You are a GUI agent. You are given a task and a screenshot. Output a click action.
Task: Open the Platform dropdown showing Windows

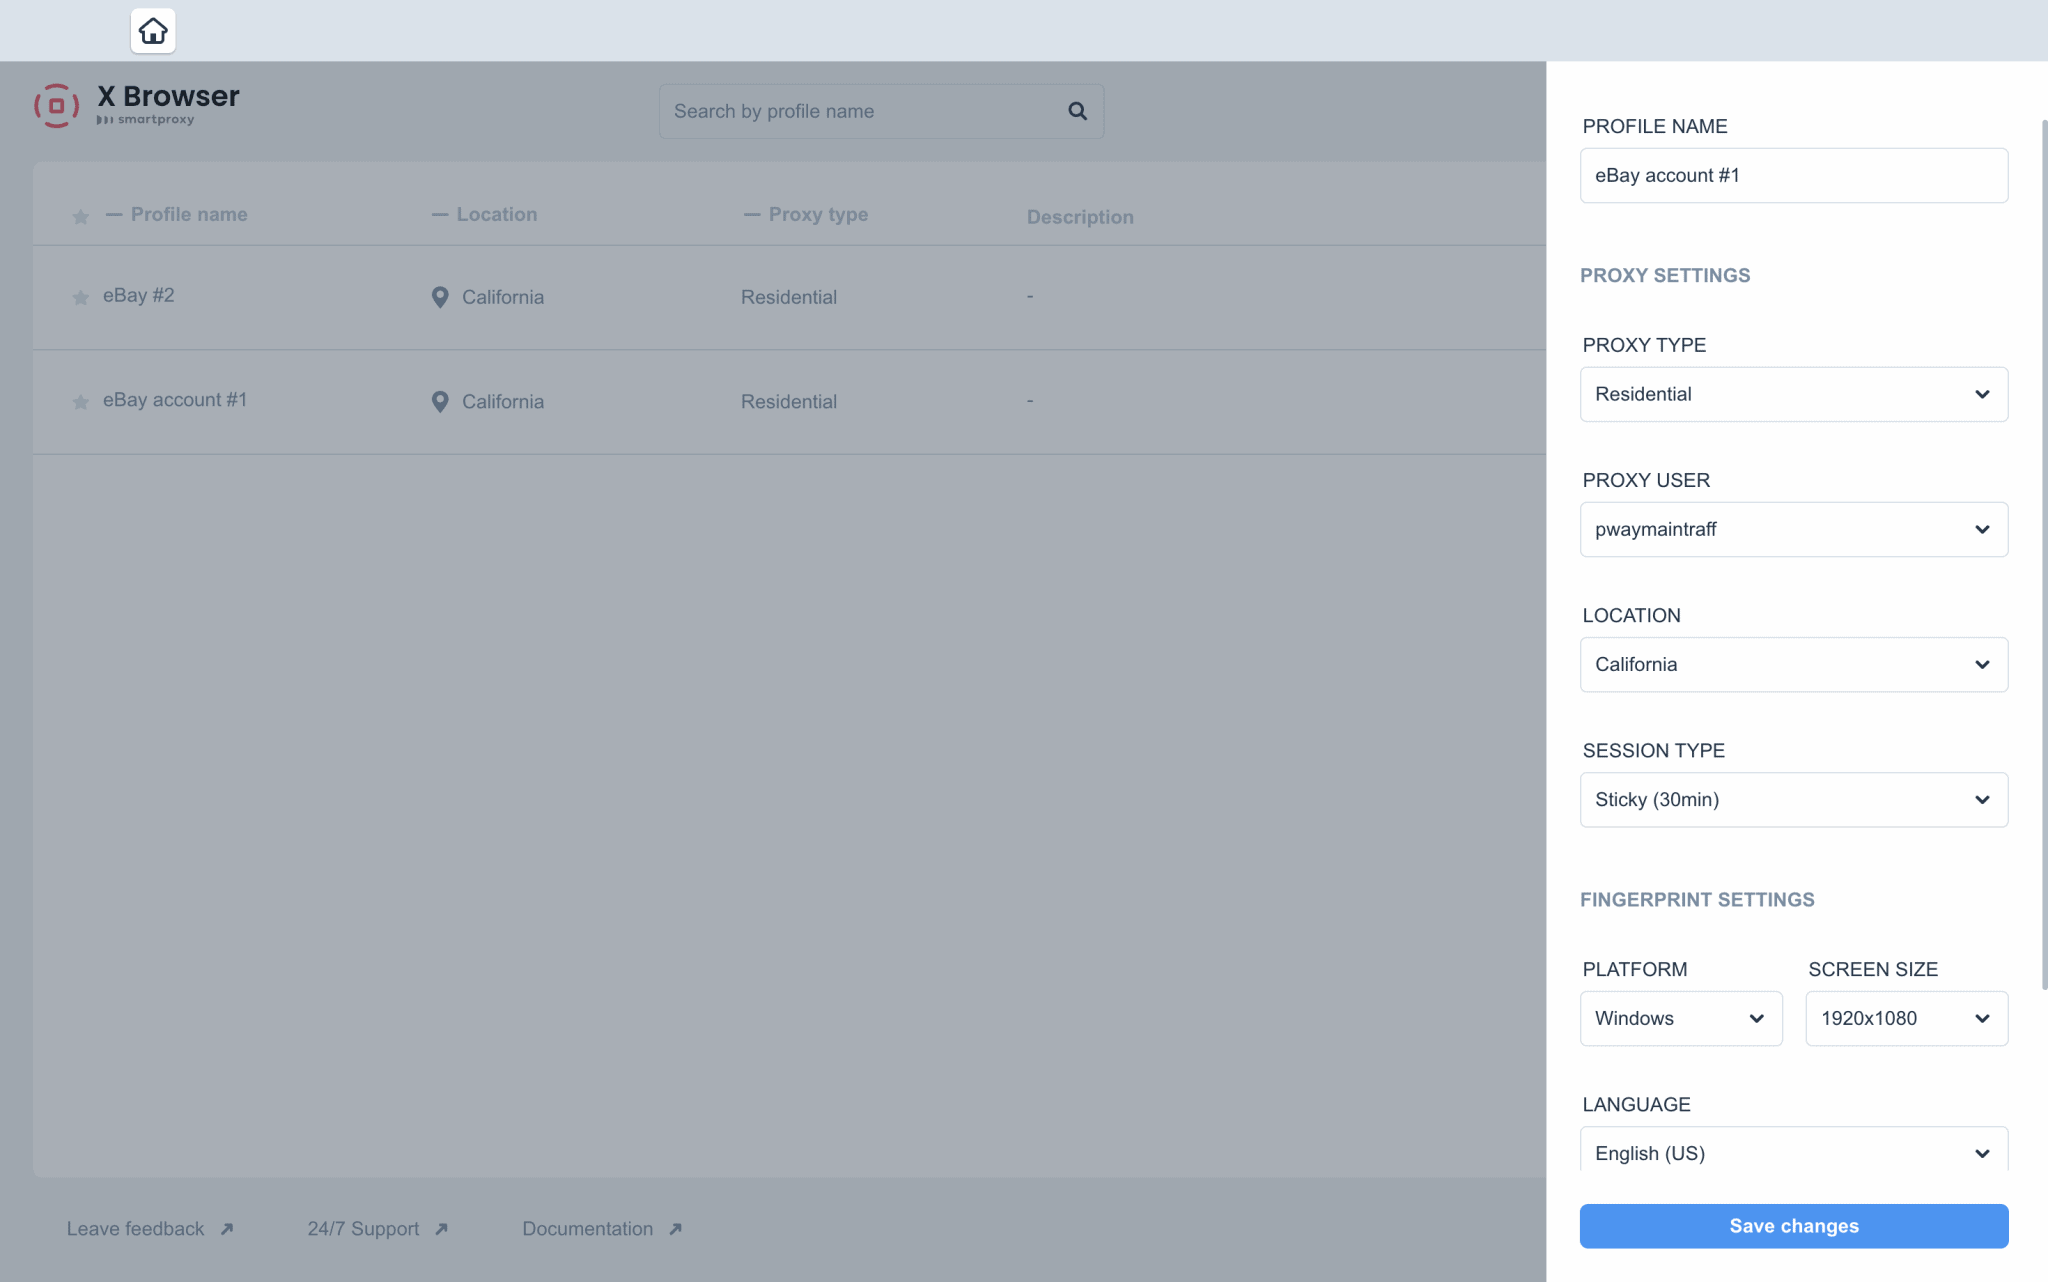(x=1681, y=1018)
